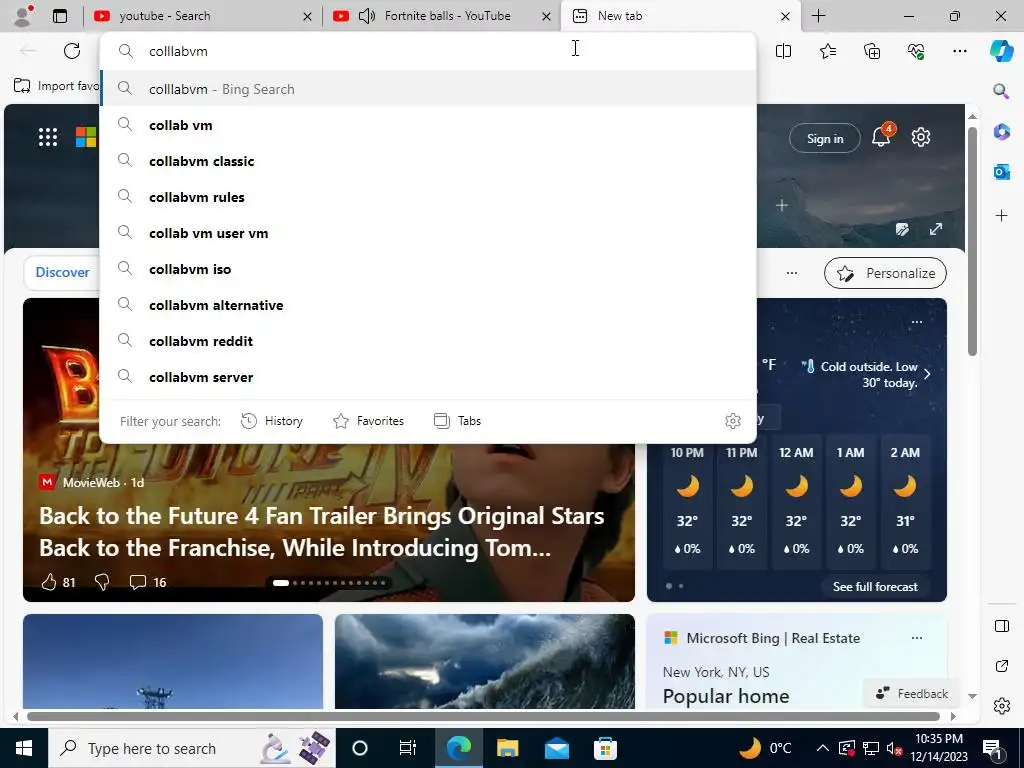The image size is (1024, 768).
Task: Open Outlook in the sidebar
Action: pyautogui.click(x=1002, y=172)
